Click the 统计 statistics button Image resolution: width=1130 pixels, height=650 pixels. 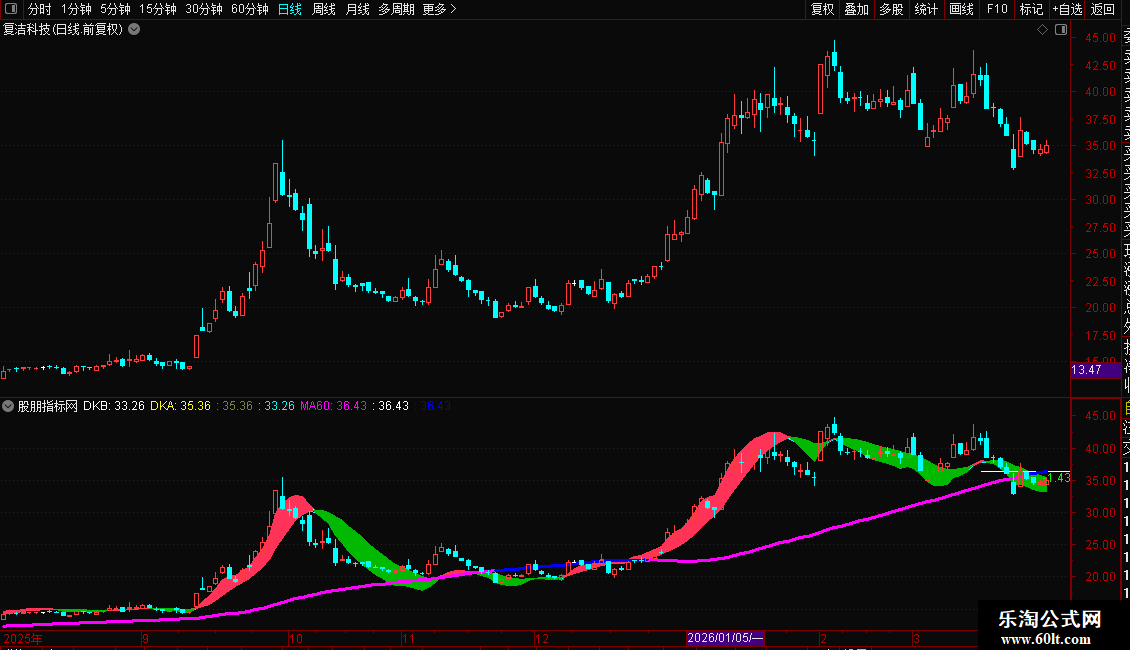pos(926,9)
